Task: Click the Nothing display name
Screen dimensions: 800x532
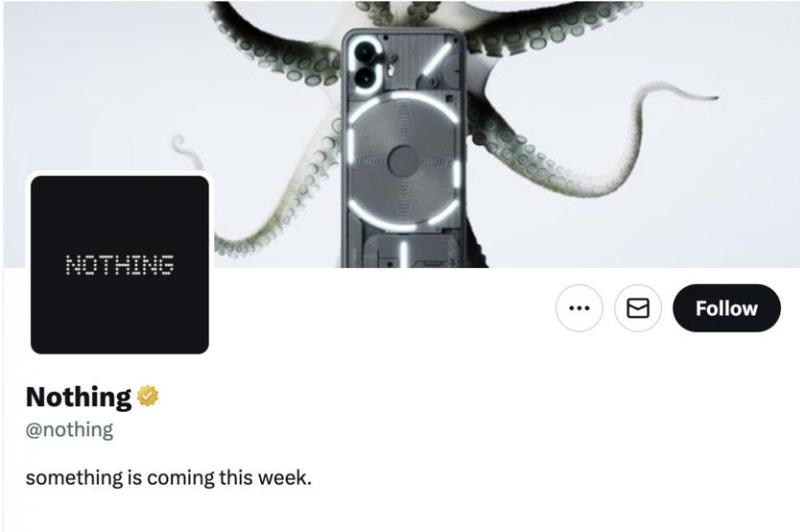Action: pyautogui.click(x=78, y=397)
